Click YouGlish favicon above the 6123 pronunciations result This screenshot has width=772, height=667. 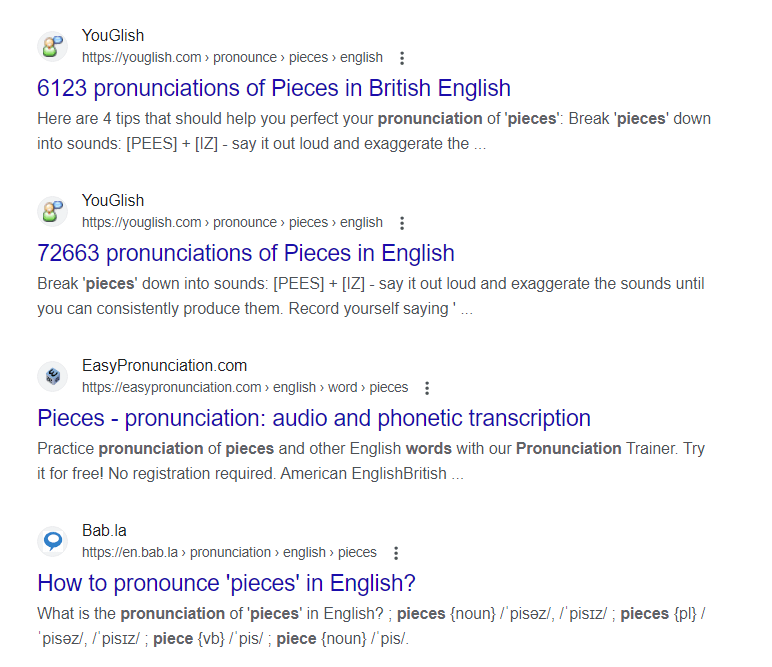click(x=52, y=47)
